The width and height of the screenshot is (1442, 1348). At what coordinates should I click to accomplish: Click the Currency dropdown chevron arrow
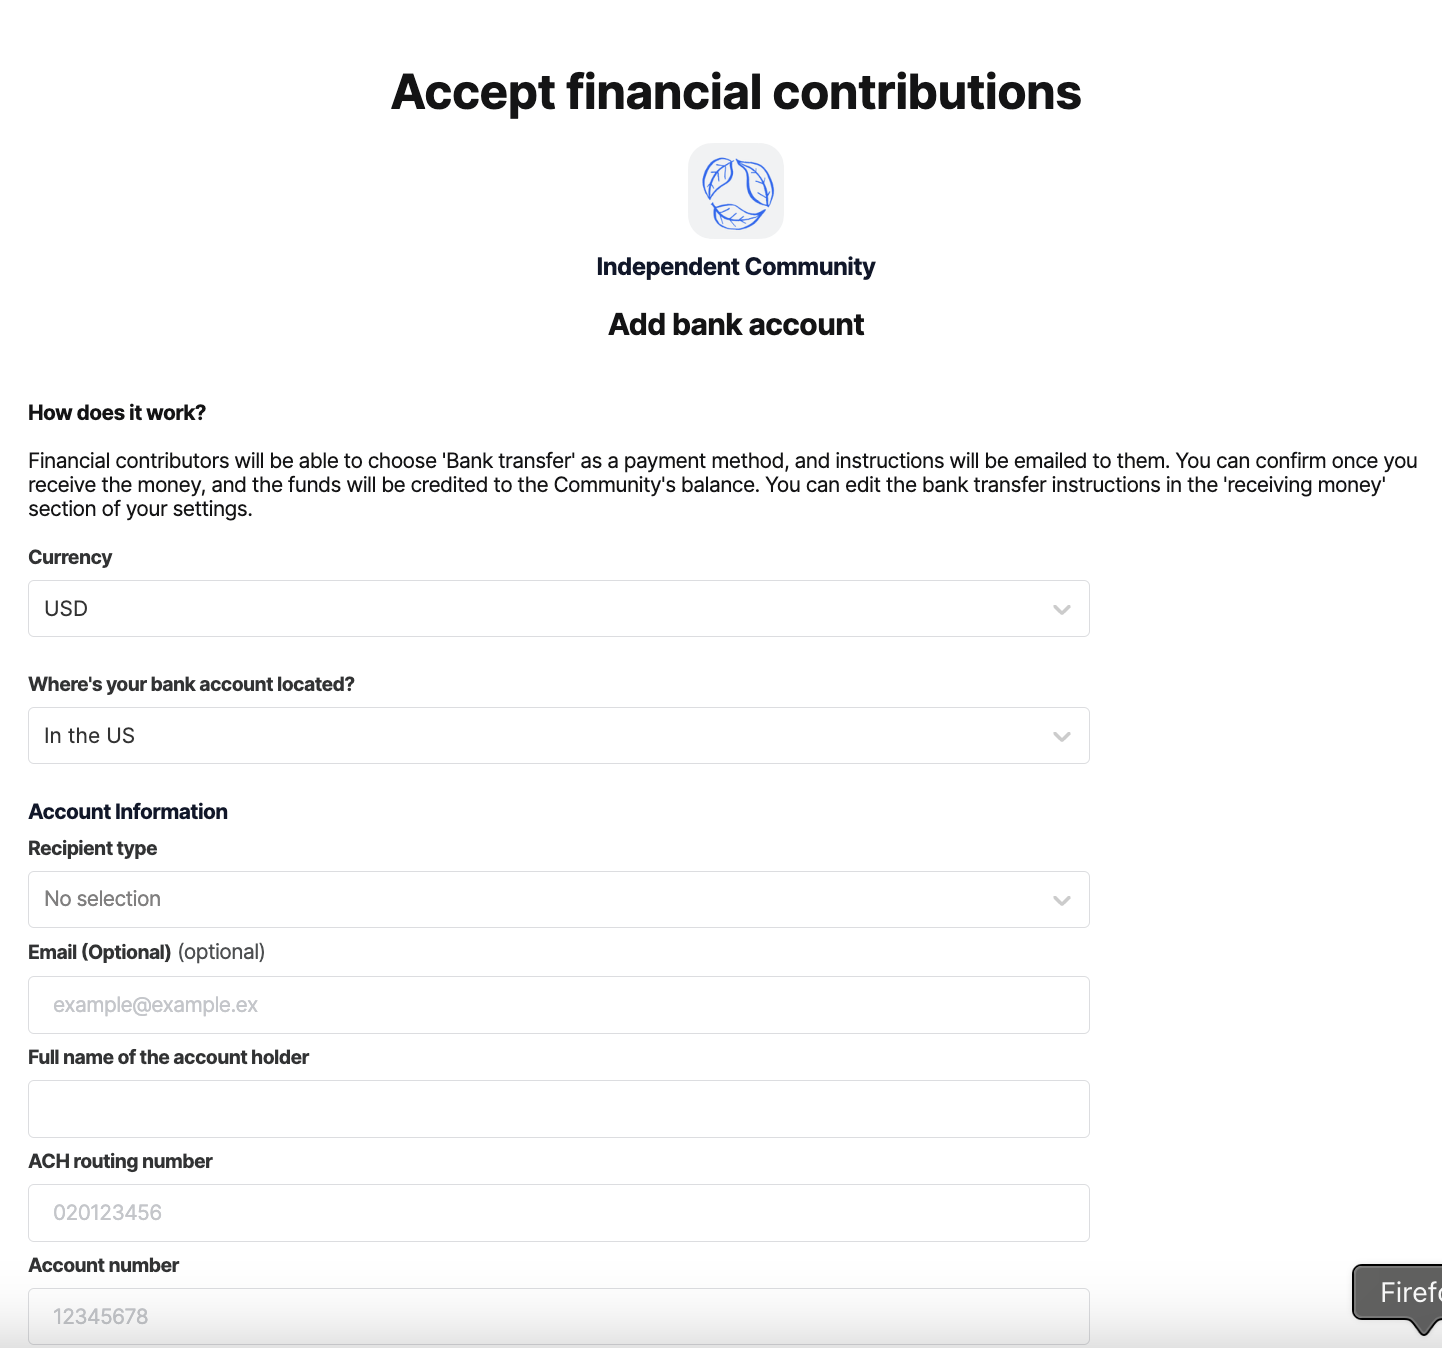tap(1061, 609)
